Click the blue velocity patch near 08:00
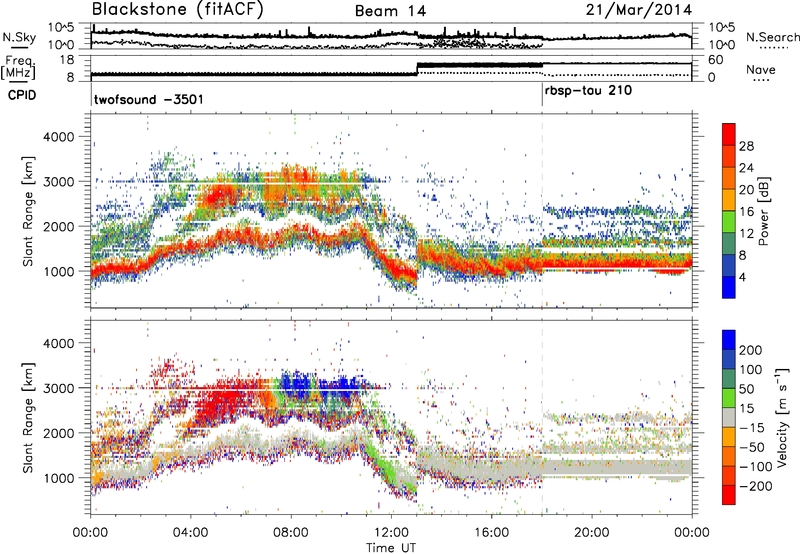800x554 pixels. point(295,384)
